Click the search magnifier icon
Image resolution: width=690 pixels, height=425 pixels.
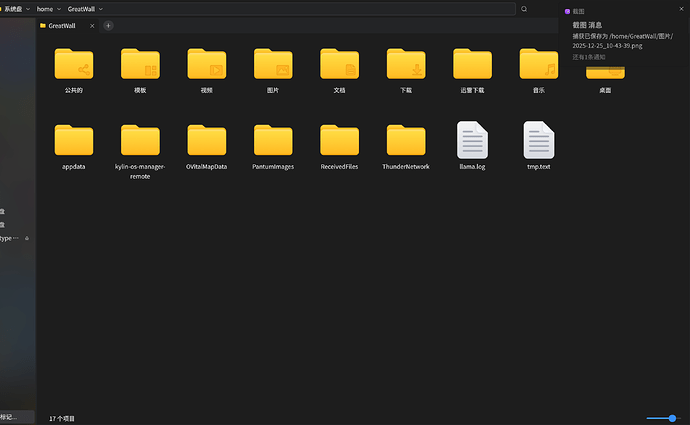pos(524,9)
